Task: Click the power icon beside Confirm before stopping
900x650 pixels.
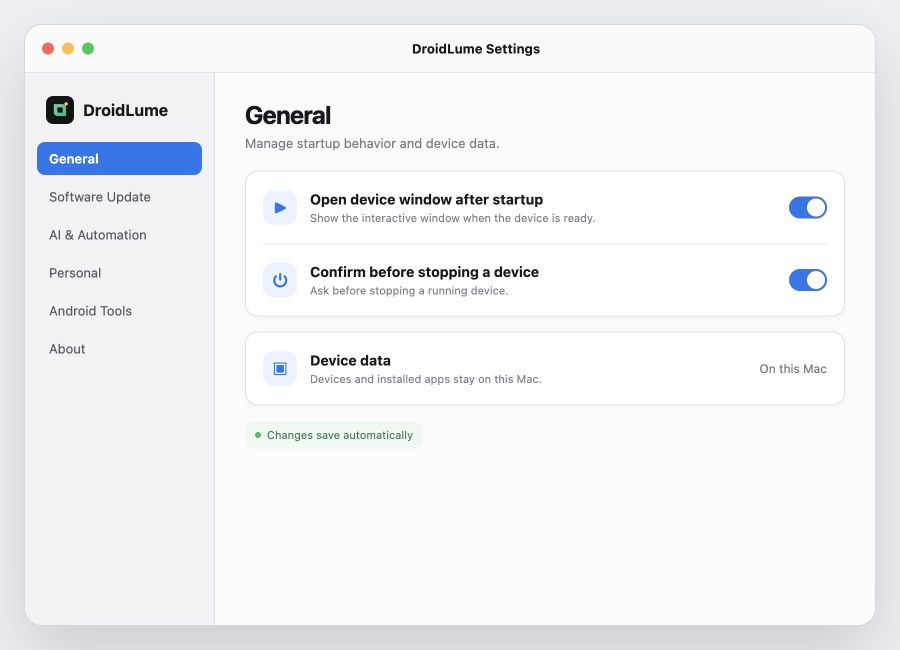Action: tap(280, 280)
